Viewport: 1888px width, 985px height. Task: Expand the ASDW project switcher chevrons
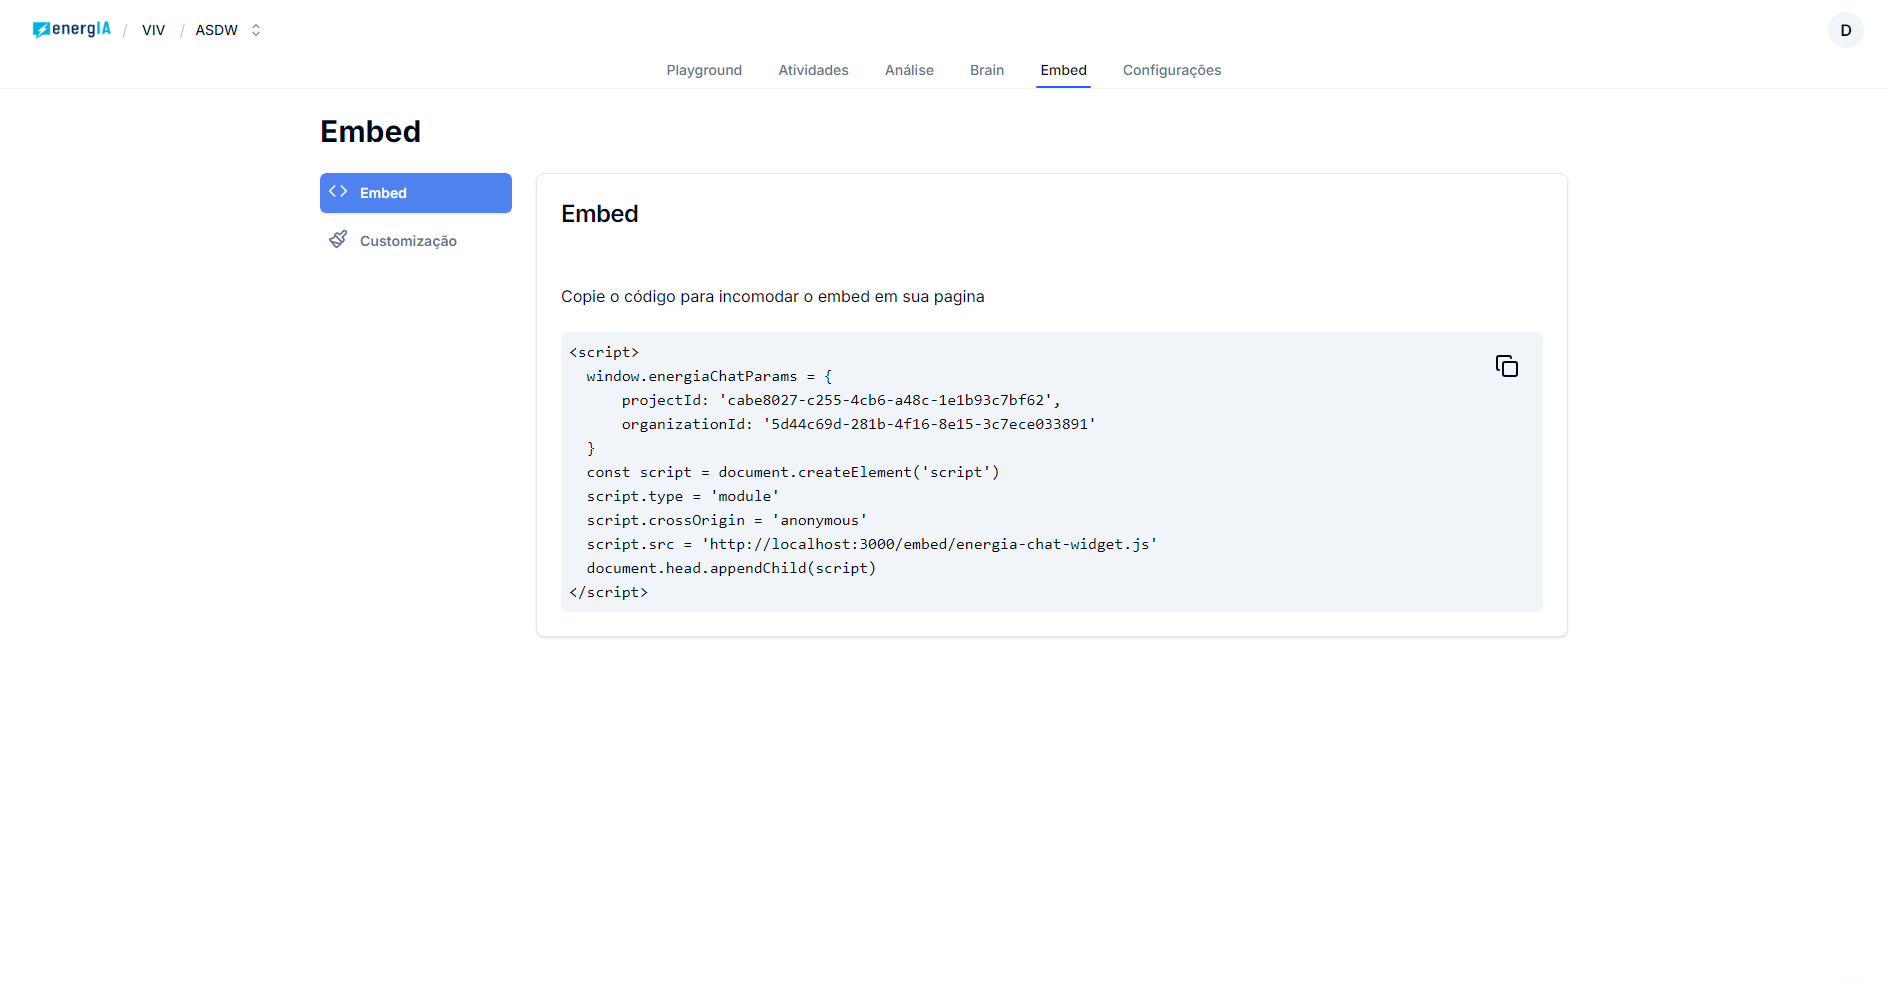tap(256, 30)
